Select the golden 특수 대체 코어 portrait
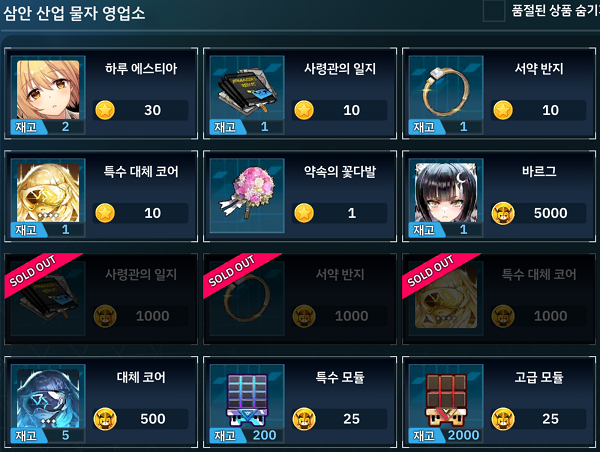The image size is (600, 452). [48, 193]
